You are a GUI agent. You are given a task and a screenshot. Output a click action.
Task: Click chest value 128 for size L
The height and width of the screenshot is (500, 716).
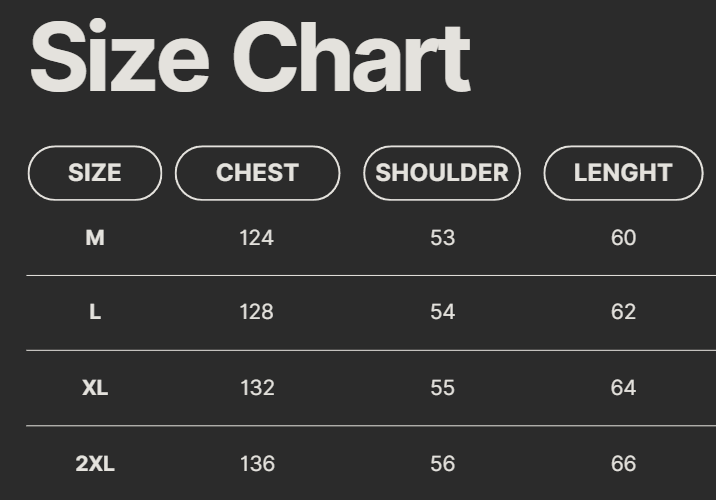pyautogui.click(x=257, y=312)
